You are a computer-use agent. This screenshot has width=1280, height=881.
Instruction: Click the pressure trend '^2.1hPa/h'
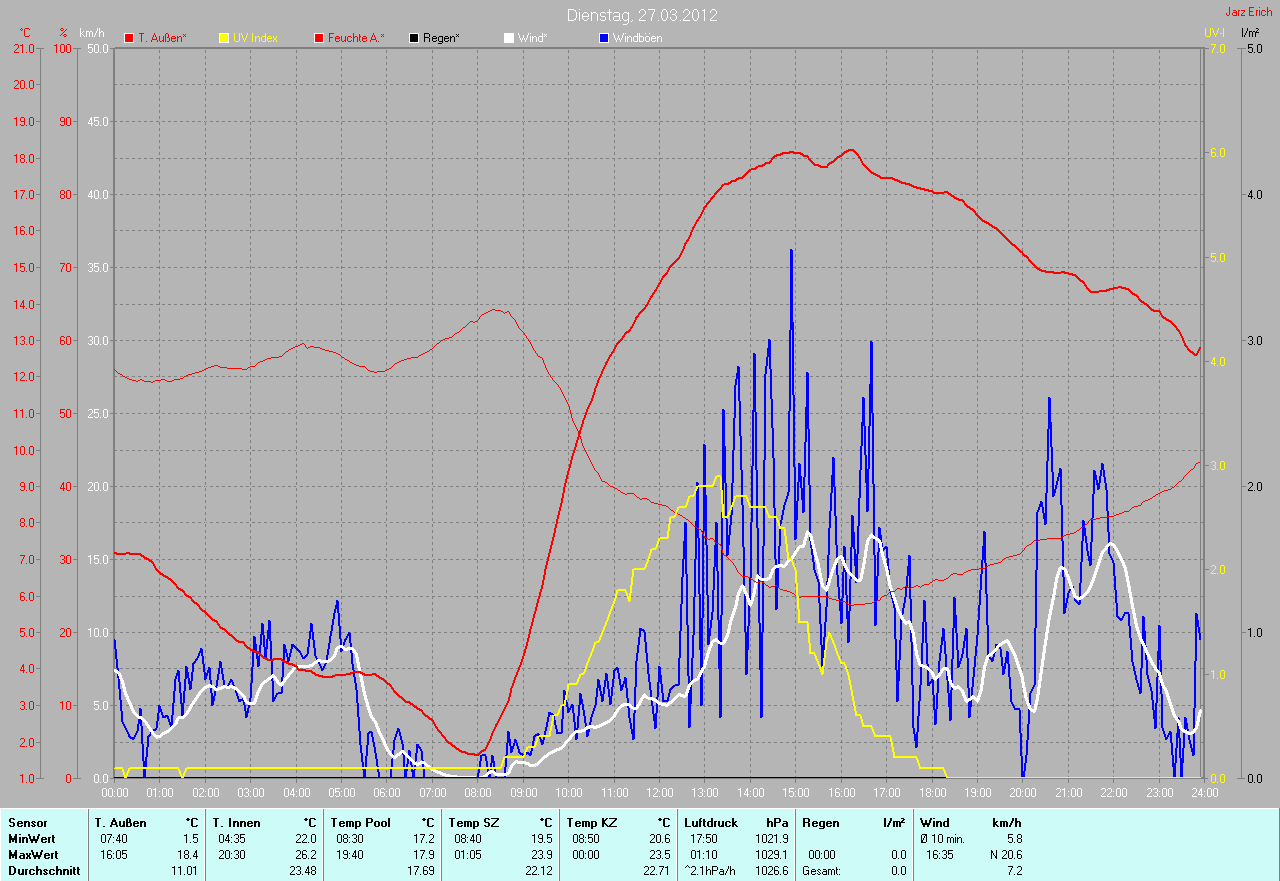click(x=711, y=871)
